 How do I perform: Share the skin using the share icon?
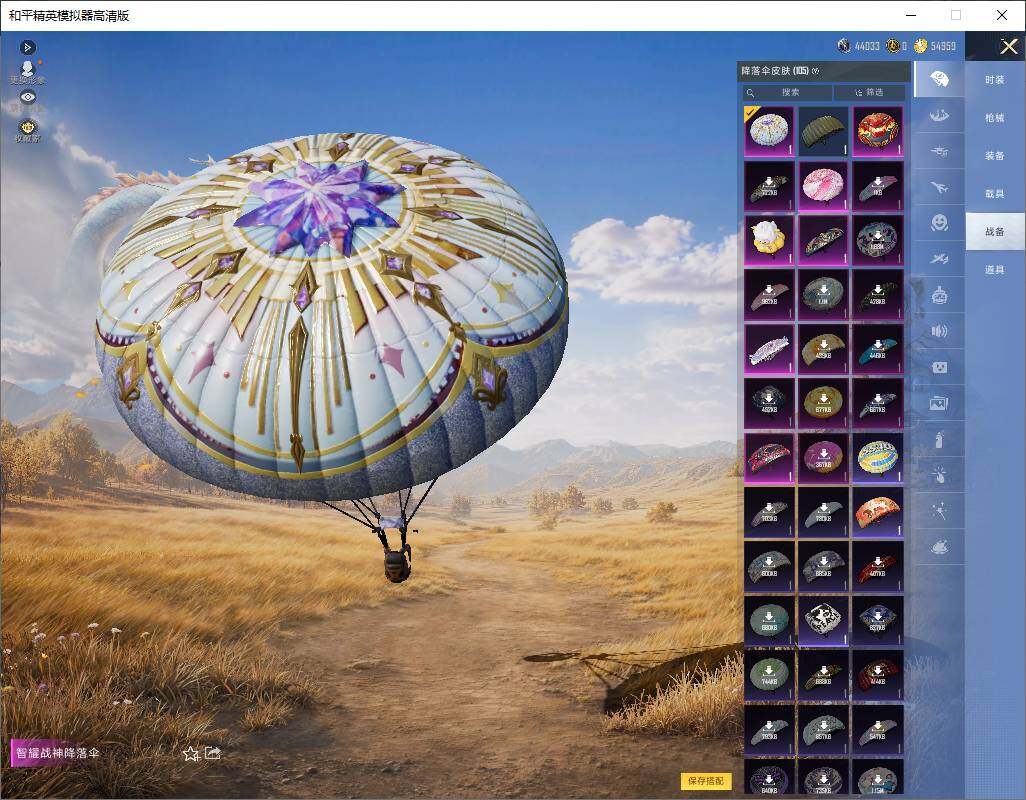(213, 753)
